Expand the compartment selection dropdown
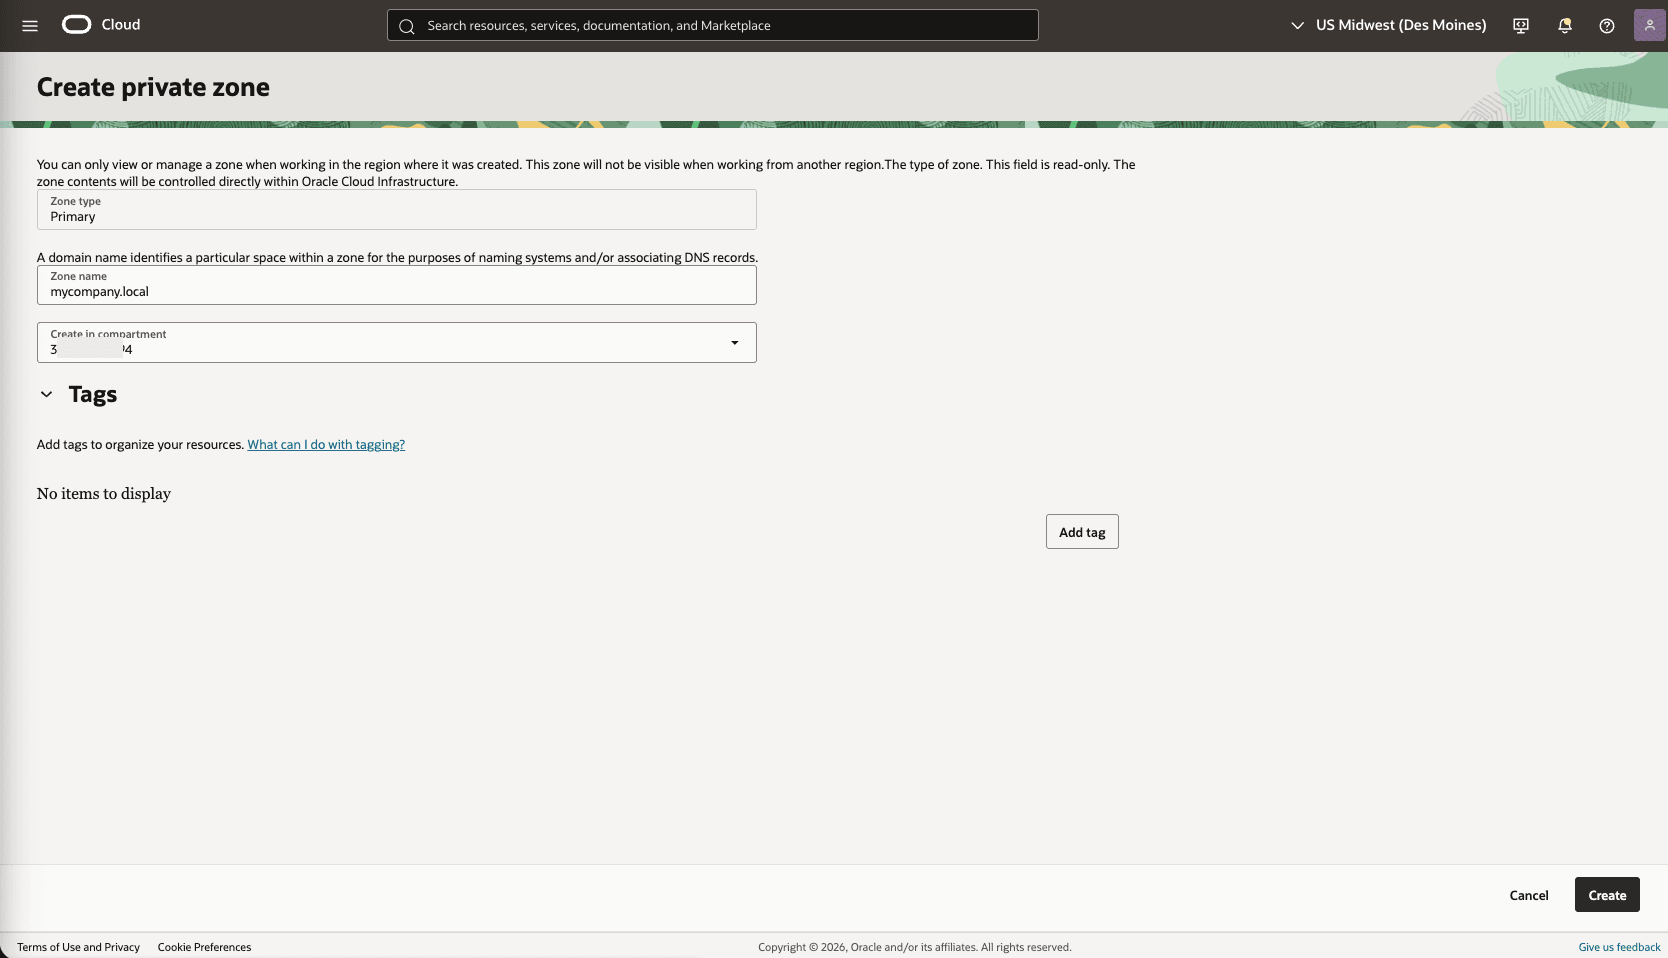The height and width of the screenshot is (958, 1668). click(734, 343)
